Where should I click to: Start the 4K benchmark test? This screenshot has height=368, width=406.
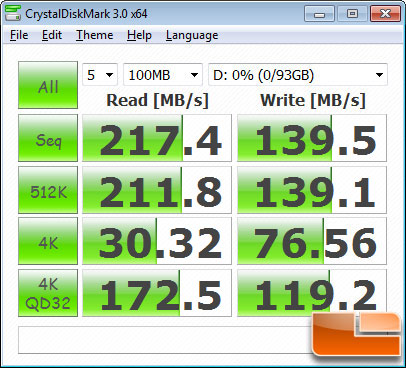tap(48, 241)
